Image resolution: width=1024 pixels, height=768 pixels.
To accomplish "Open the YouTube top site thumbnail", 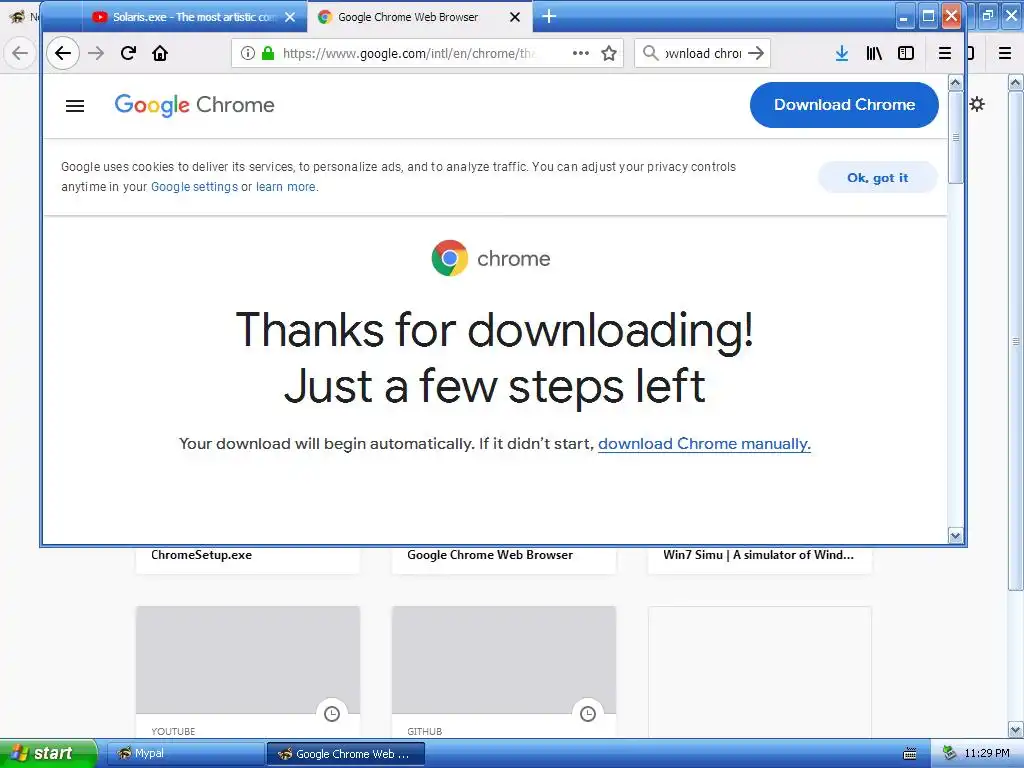I will pyautogui.click(x=248, y=660).
